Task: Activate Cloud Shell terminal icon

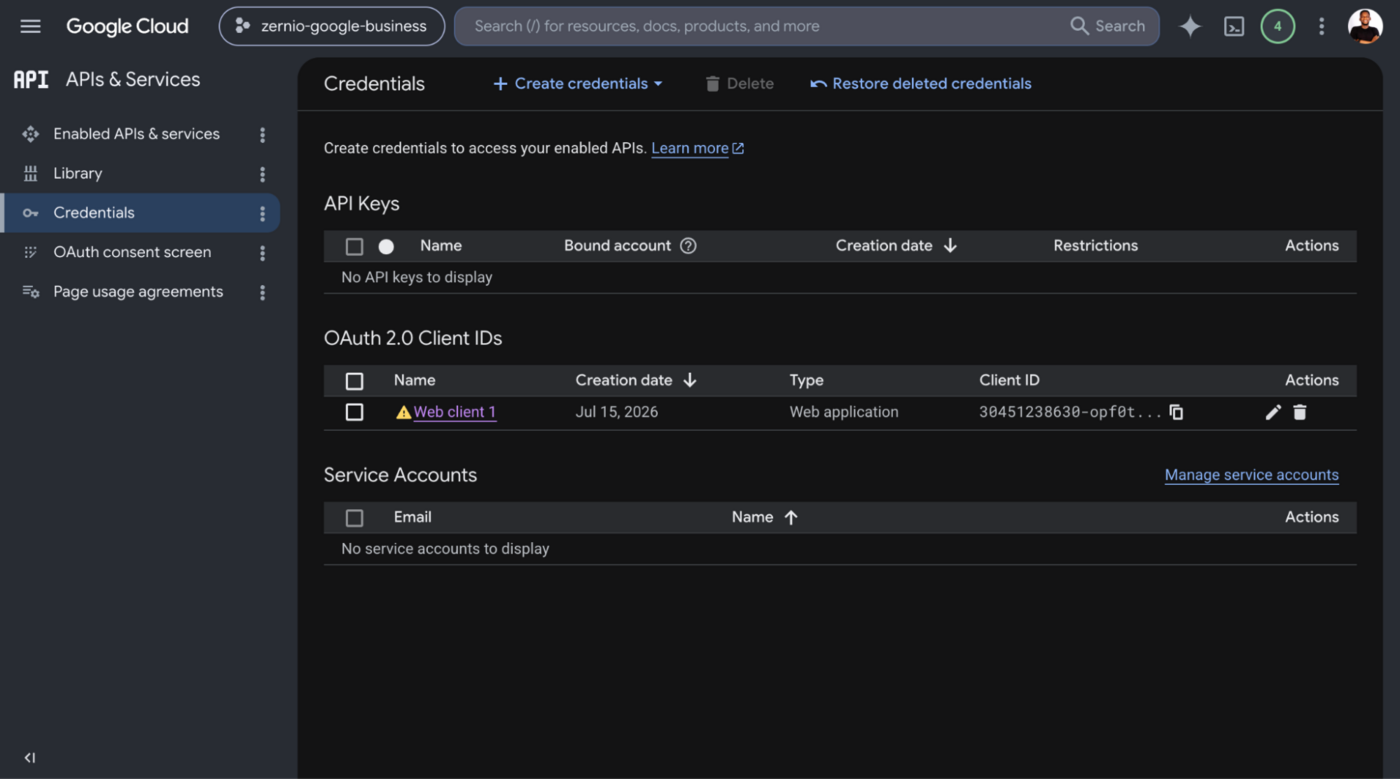Action: pyautogui.click(x=1234, y=27)
